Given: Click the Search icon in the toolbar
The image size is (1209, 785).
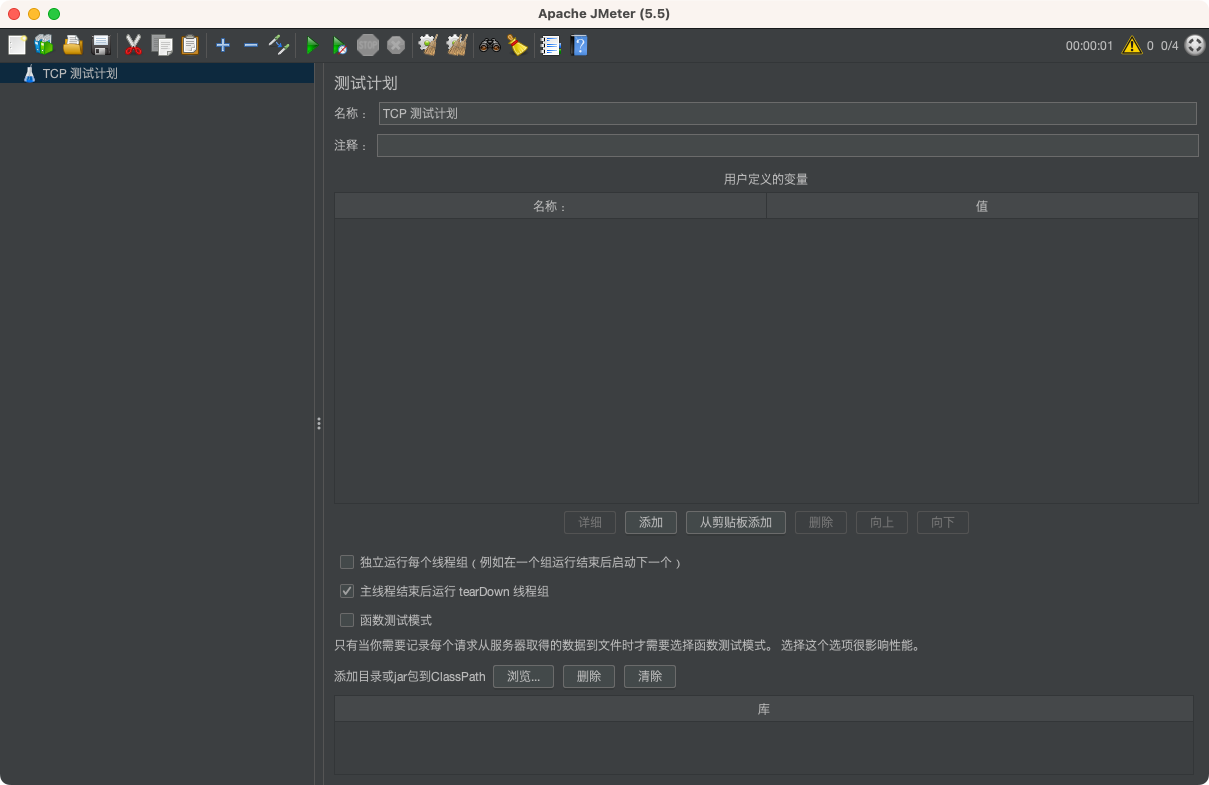Looking at the screenshot, I should [x=489, y=45].
